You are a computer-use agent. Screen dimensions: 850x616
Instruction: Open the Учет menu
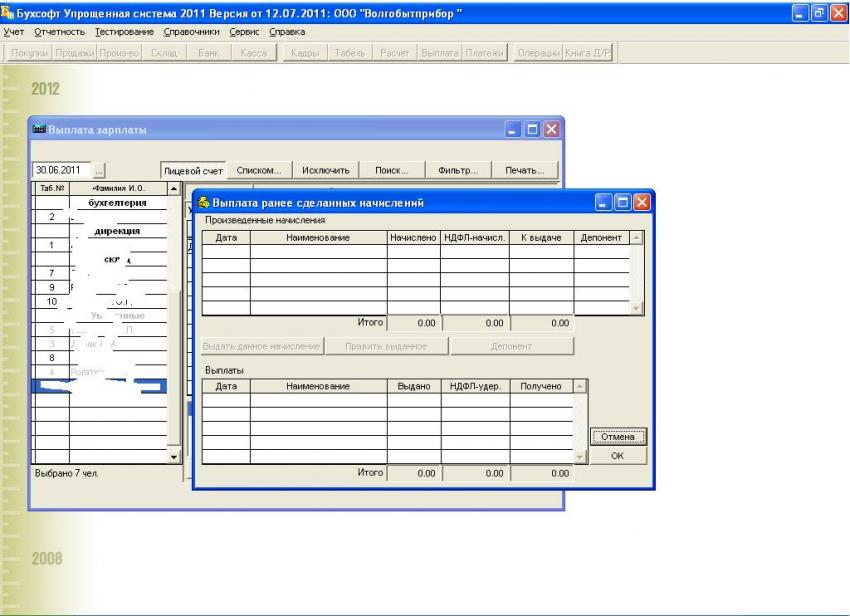pyautogui.click(x=16, y=32)
